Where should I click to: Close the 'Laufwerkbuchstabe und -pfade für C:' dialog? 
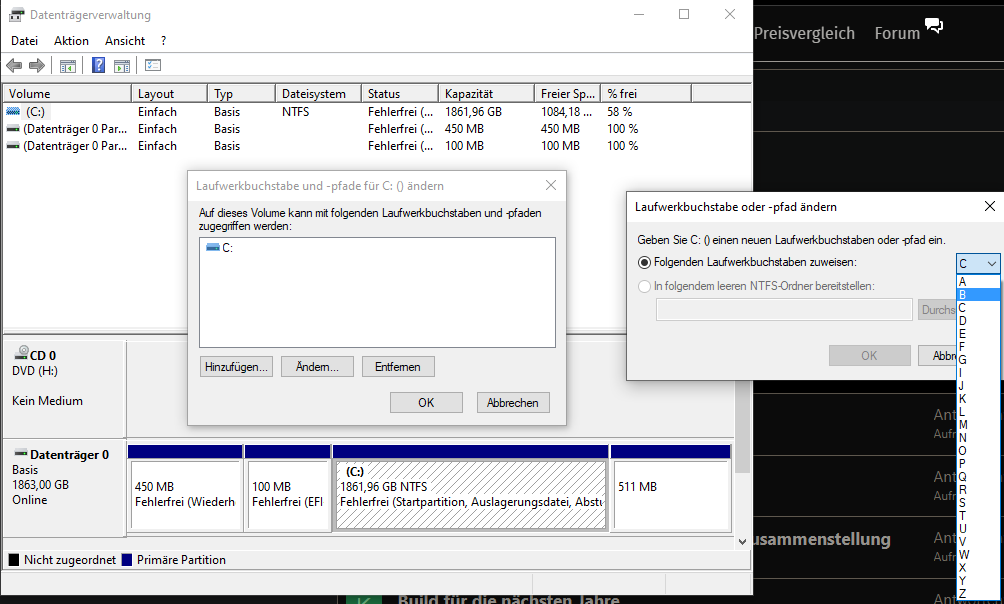click(551, 185)
